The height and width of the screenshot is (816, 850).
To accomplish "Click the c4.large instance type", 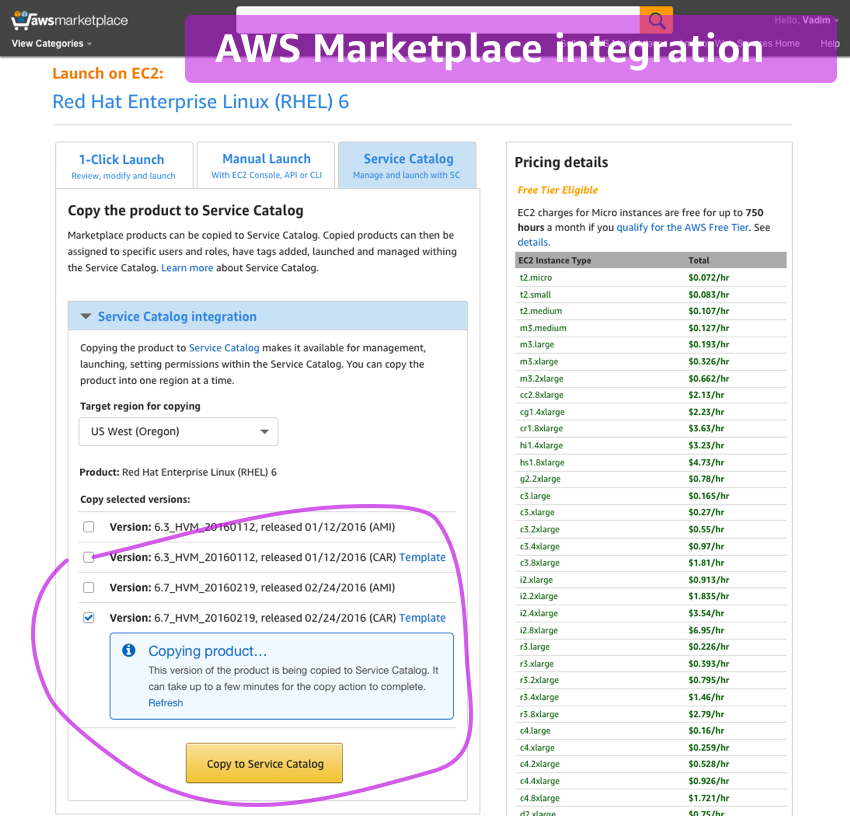I will point(535,730).
